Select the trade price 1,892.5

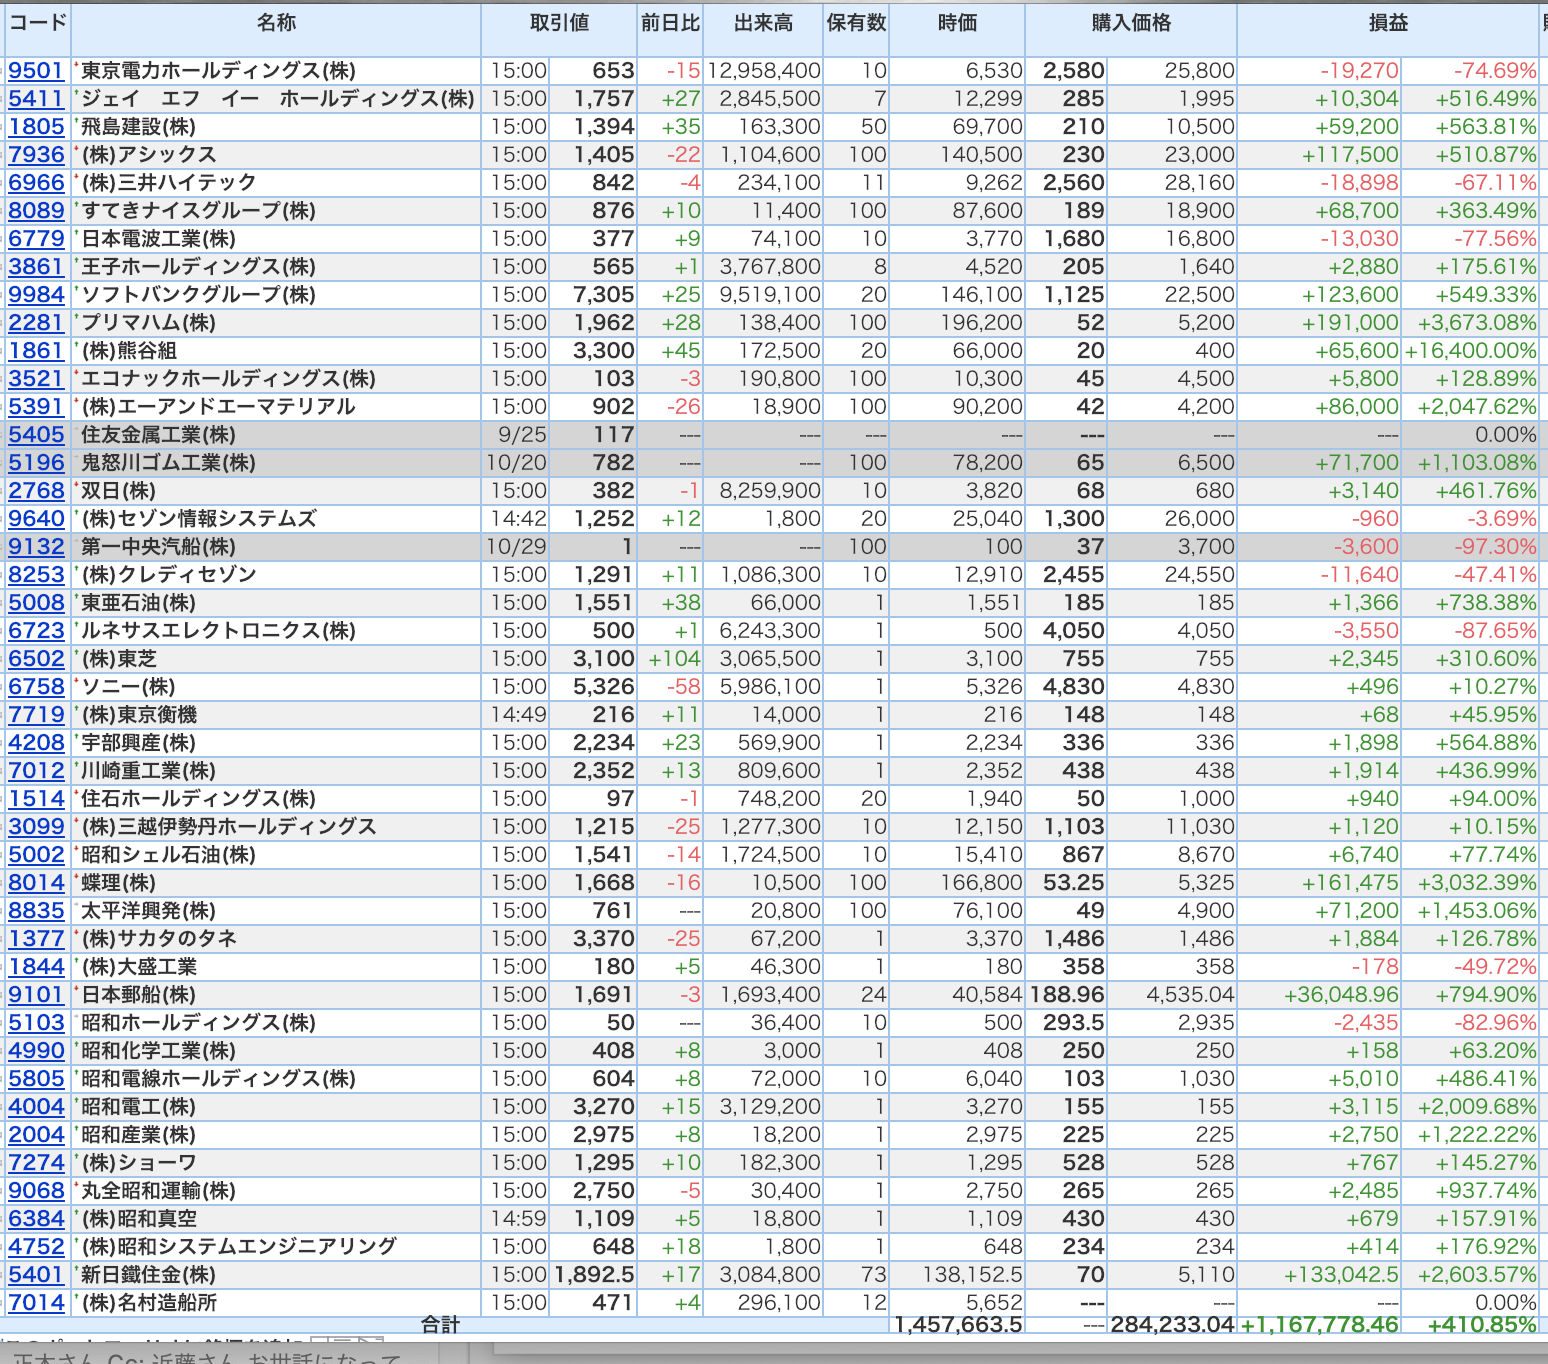pyautogui.click(x=594, y=1275)
